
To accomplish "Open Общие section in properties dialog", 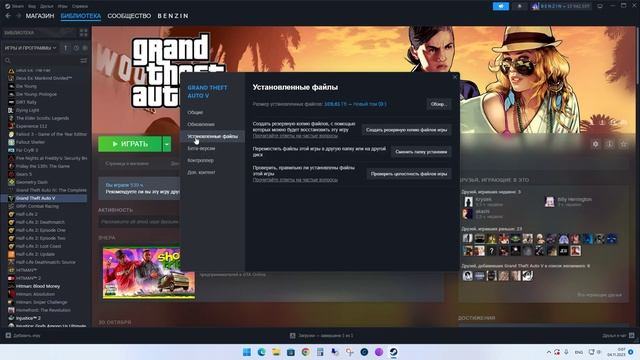I will pyautogui.click(x=195, y=112).
